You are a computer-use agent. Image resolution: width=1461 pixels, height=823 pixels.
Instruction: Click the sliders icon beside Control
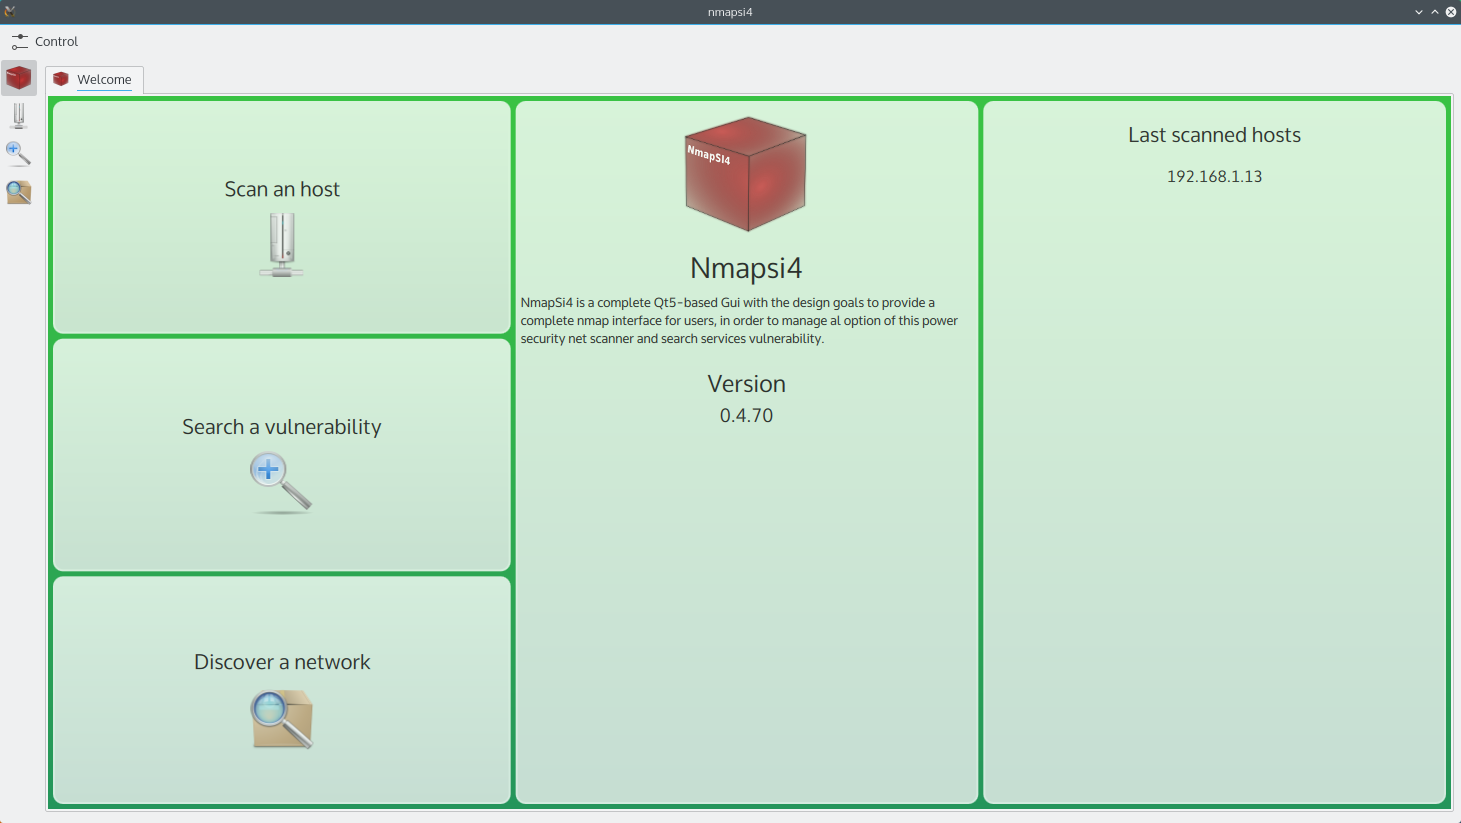20,41
